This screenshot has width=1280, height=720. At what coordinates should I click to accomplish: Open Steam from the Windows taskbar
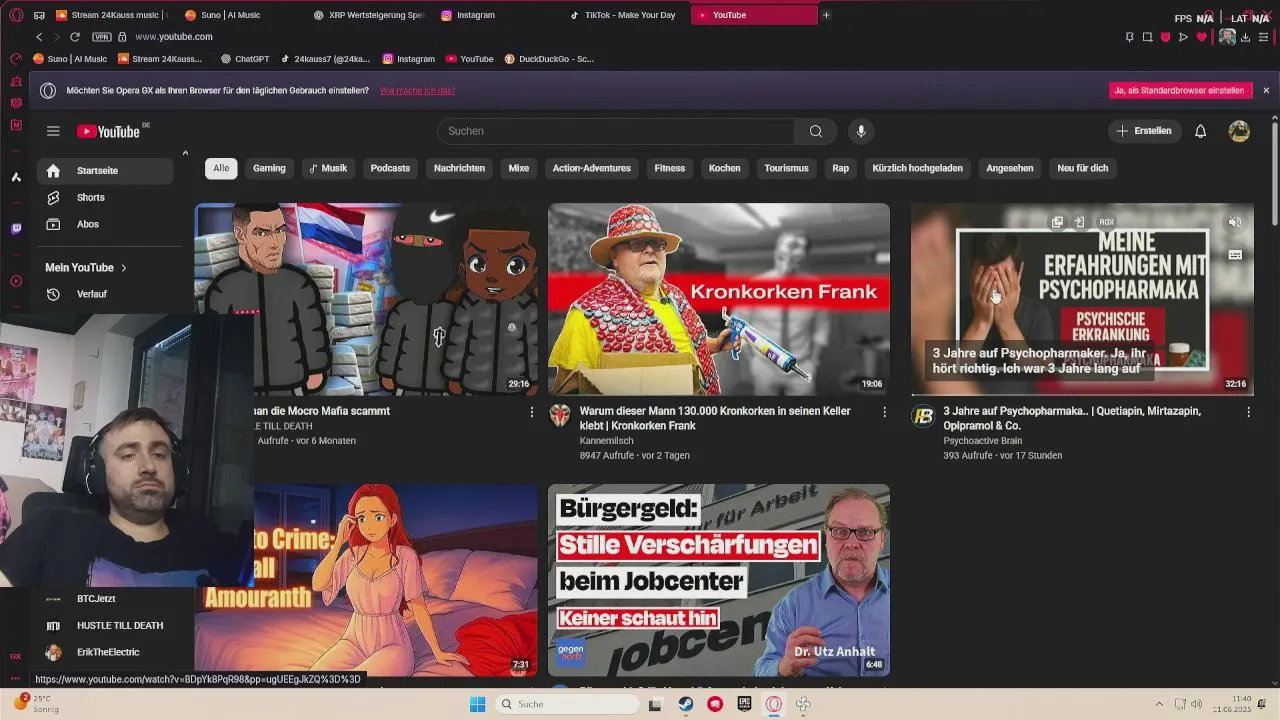[x=685, y=704]
